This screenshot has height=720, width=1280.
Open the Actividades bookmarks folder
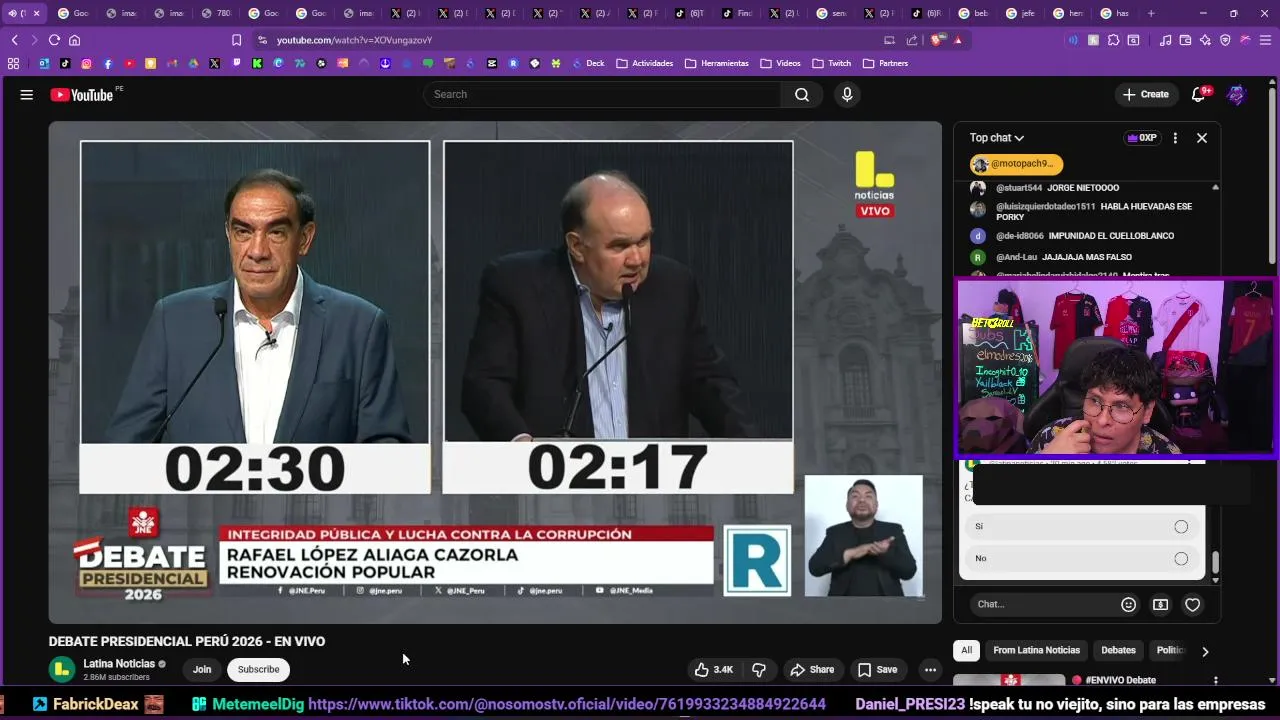click(x=645, y=63)
